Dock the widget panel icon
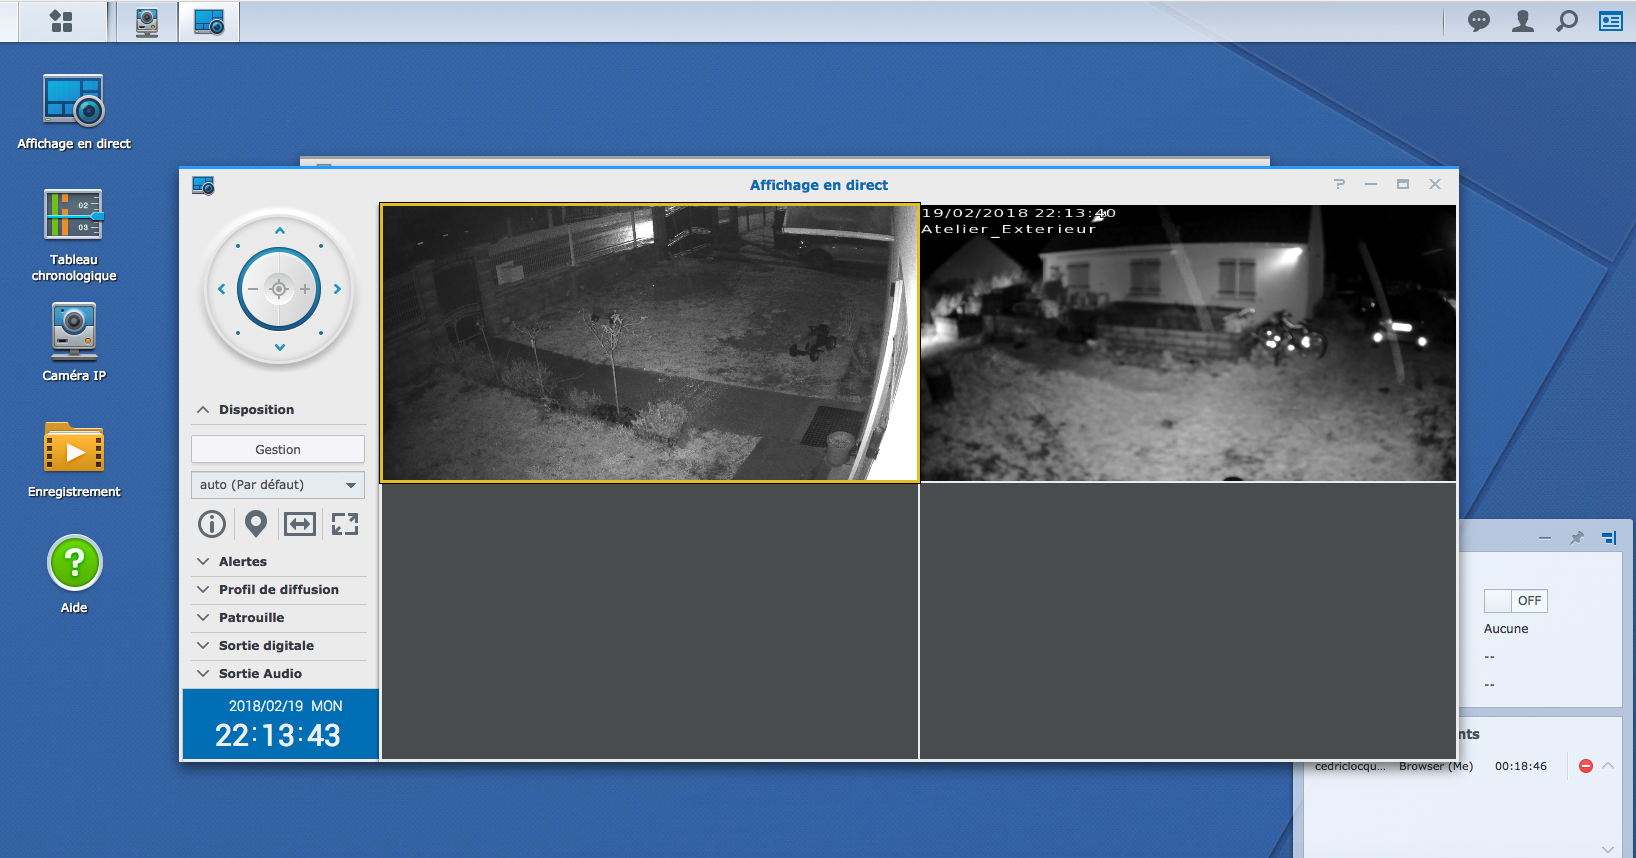 click(x=1609, y=538)
